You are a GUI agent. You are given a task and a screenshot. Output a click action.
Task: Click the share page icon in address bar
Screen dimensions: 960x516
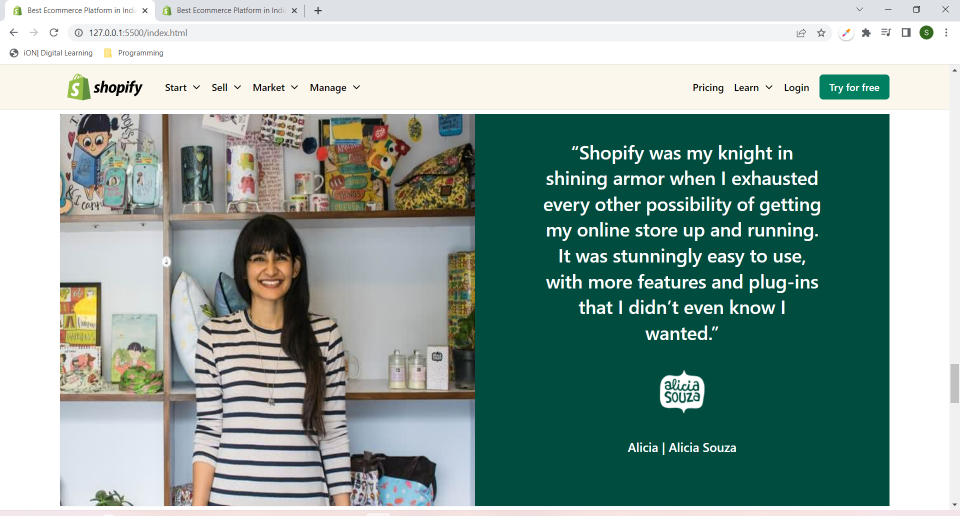801,33
